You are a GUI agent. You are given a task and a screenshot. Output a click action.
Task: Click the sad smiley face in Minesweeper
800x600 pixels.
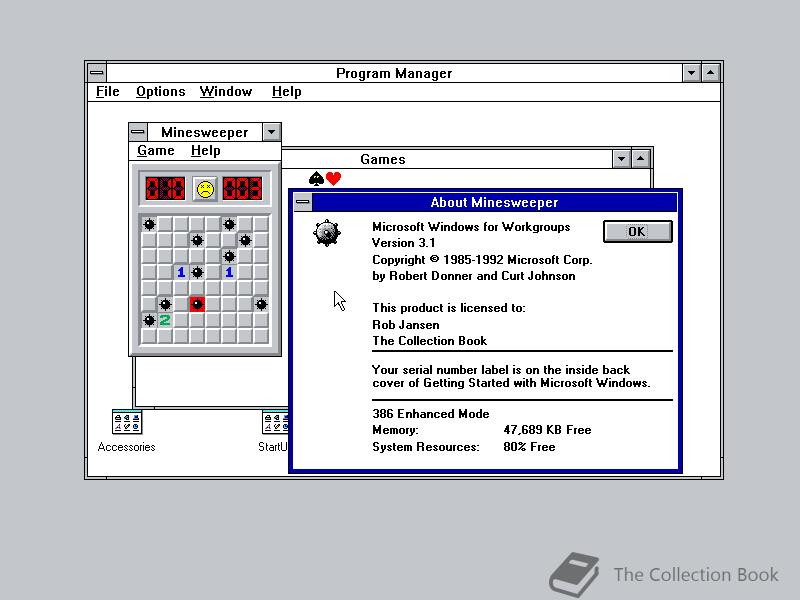pyautogui.click(x=205, y=189)
